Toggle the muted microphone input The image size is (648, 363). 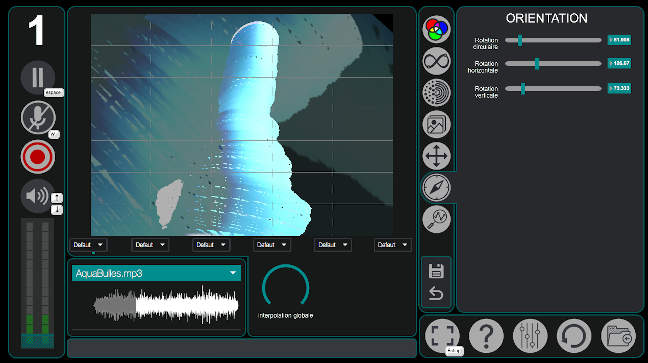(38, 117)
